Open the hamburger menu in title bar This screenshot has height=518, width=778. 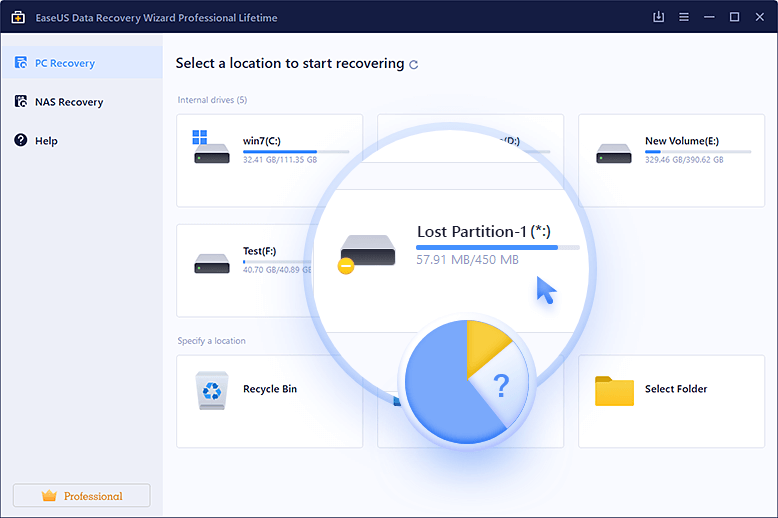click(683, 17)
